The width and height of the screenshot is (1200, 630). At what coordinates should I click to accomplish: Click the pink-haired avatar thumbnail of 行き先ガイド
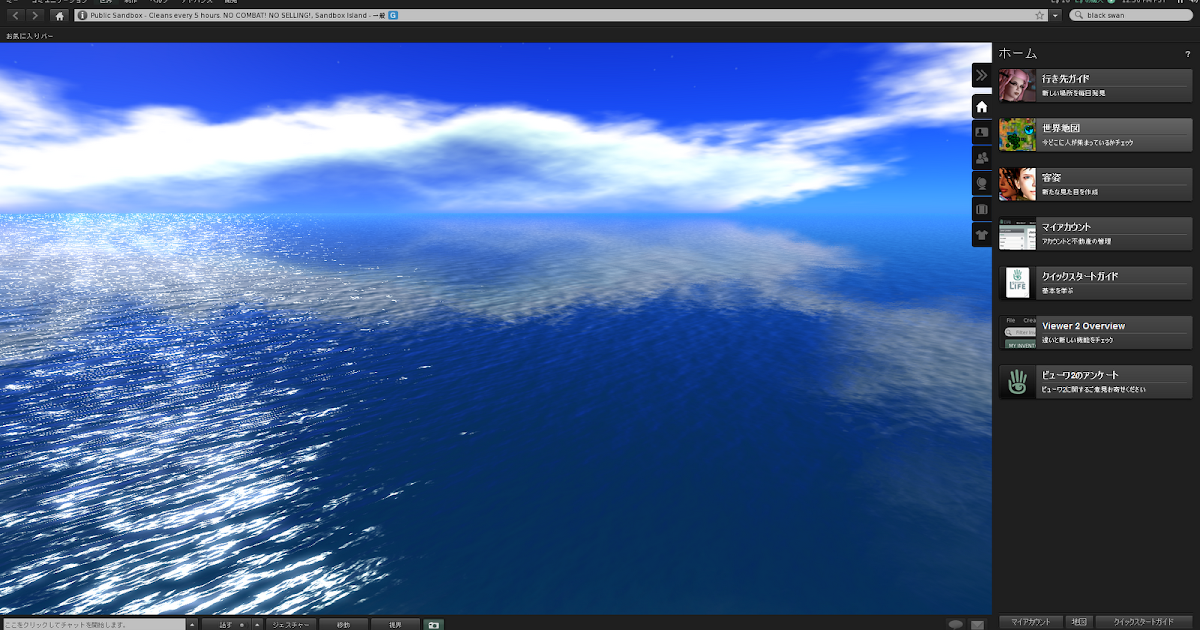[x=1017, y=85]
